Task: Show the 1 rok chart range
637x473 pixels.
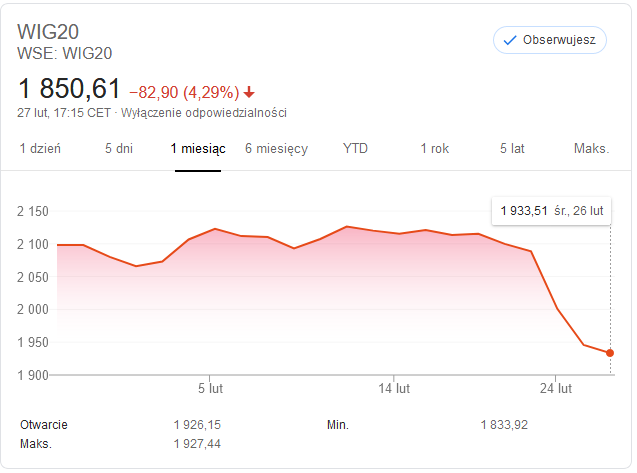Action: point(434,149)
